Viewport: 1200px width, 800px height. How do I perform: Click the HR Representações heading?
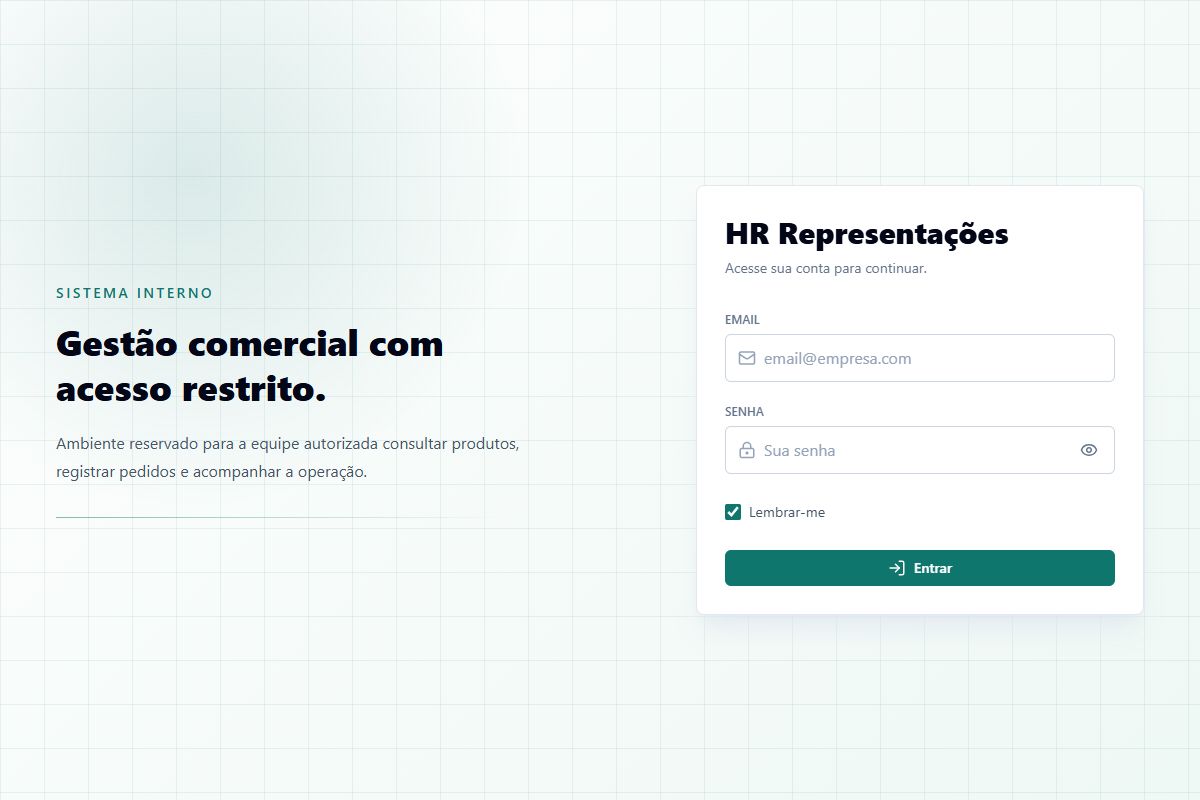(867, 234)
